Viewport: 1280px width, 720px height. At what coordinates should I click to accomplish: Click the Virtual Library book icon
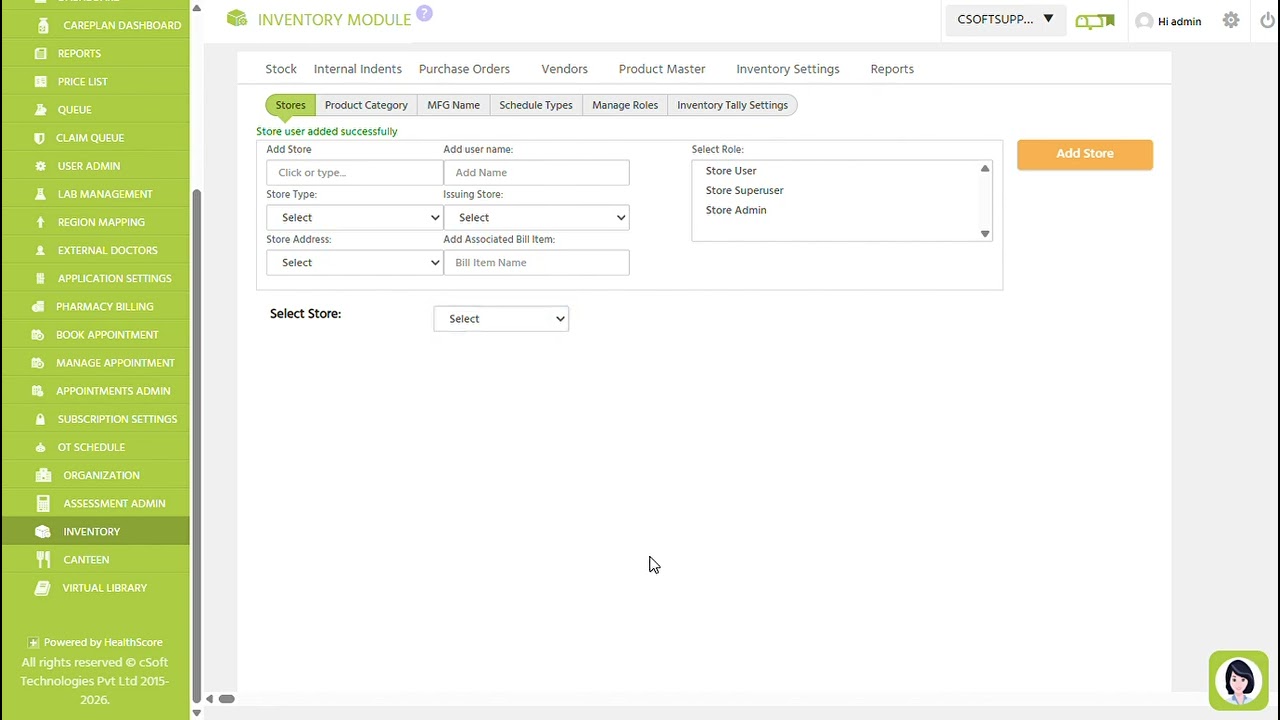click(42, 587)
